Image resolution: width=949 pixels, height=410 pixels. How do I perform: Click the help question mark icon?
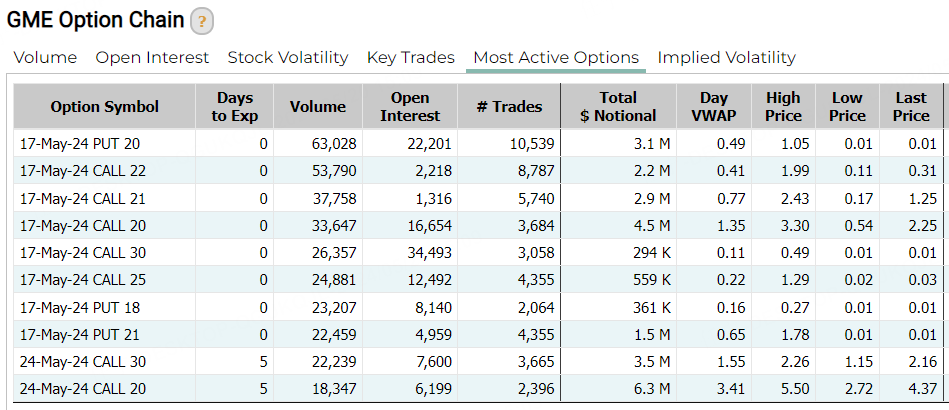202,21
